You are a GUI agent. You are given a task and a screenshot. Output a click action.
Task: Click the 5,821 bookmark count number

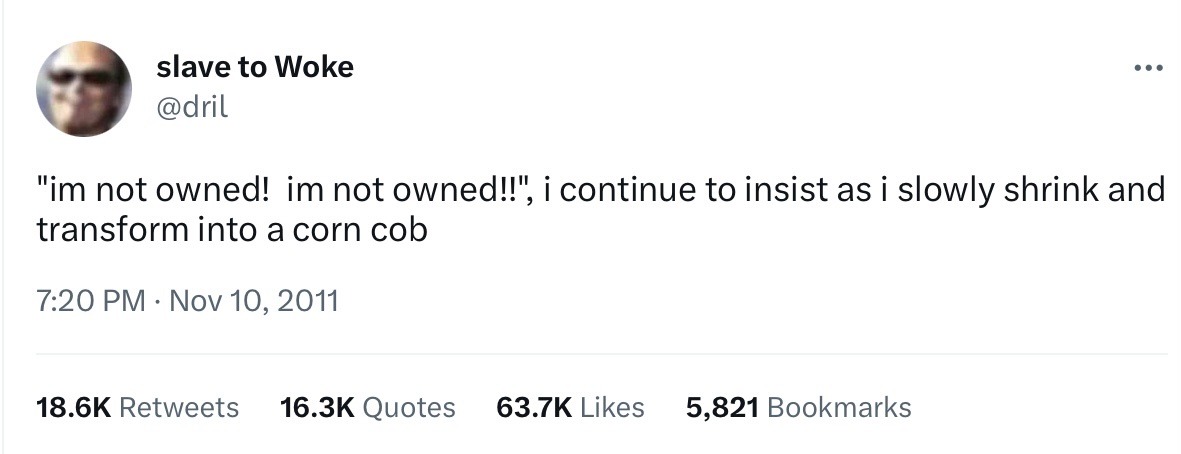coord(723,407)
